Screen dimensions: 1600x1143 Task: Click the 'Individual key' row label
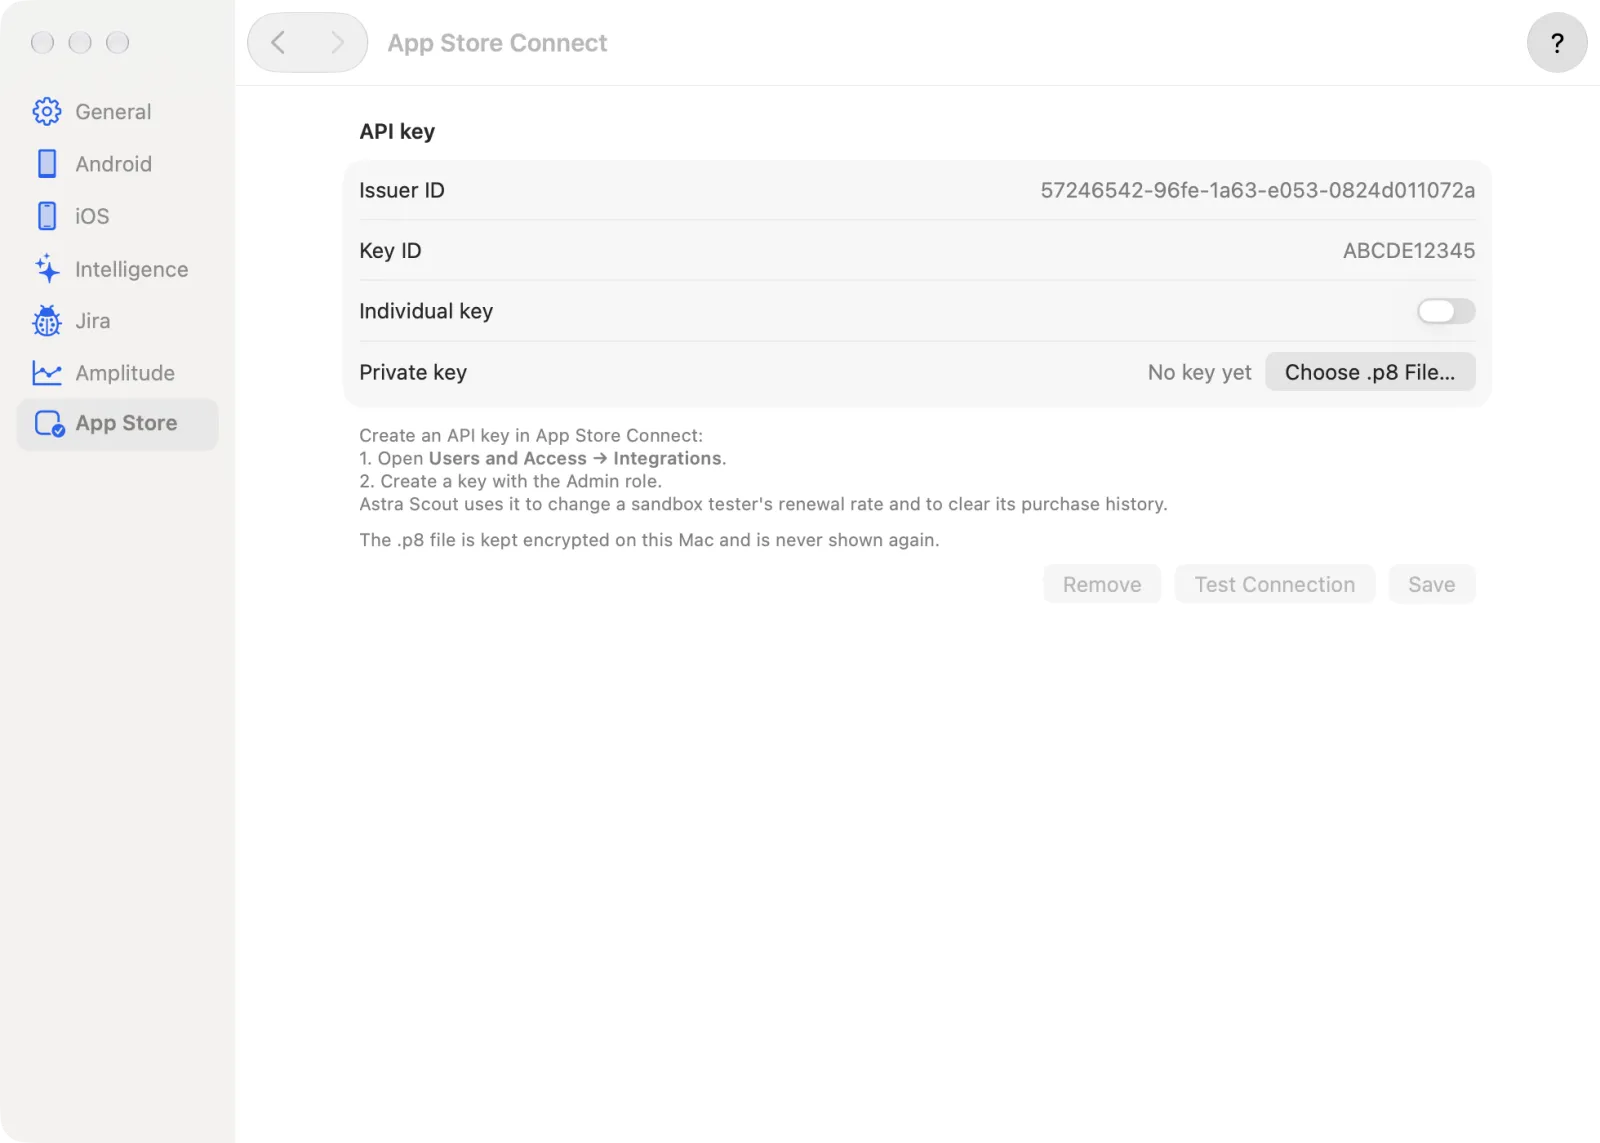click(x=426, y=311)
